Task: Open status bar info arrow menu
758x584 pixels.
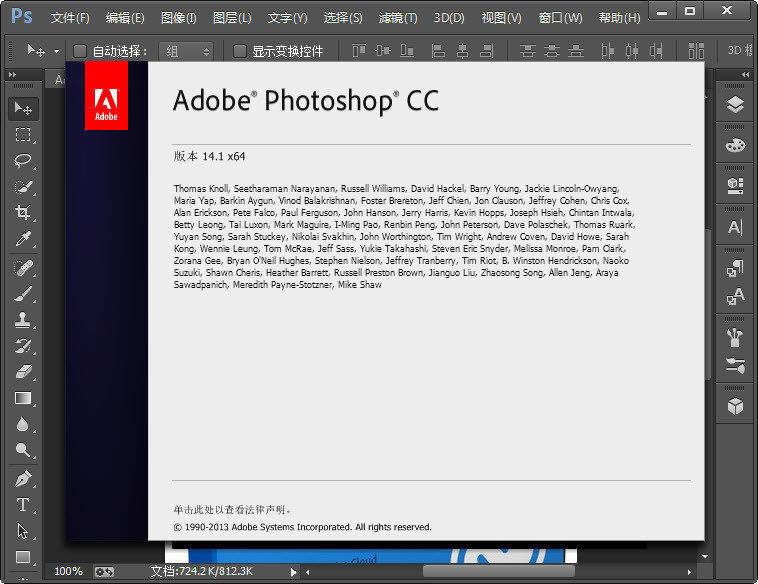Action: pos(293,572)
